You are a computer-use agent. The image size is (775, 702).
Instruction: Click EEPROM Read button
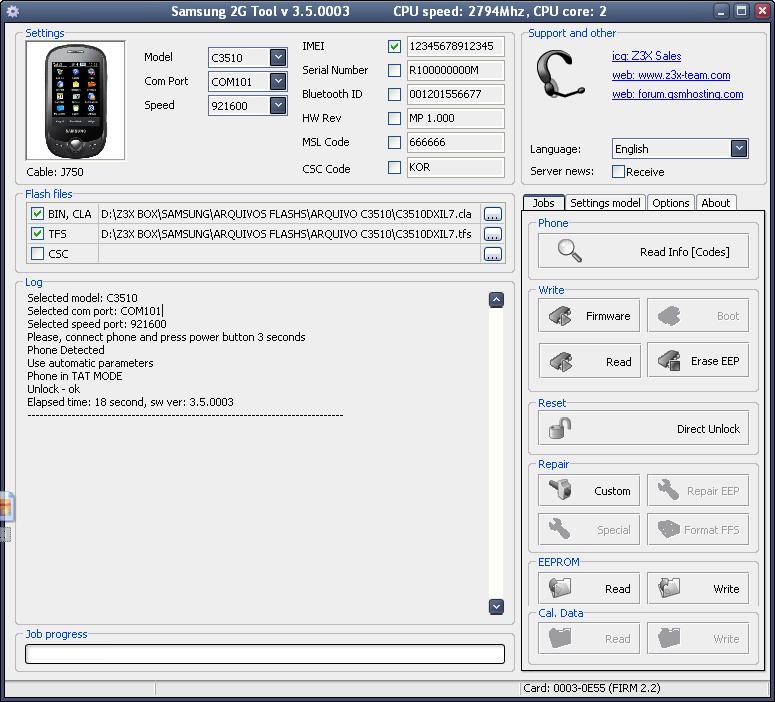tap(589, 588)
